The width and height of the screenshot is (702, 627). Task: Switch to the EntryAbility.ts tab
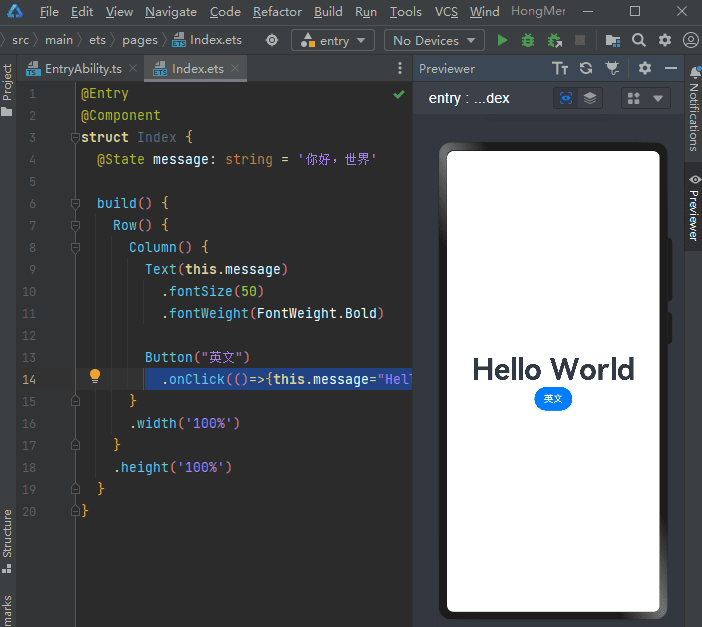pos(83,69)
